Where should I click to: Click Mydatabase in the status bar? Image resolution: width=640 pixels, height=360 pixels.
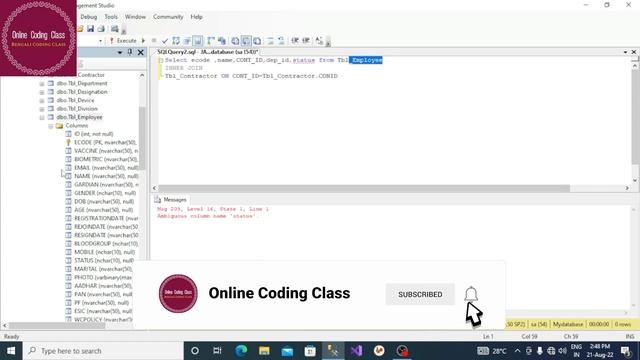[568, 324]
